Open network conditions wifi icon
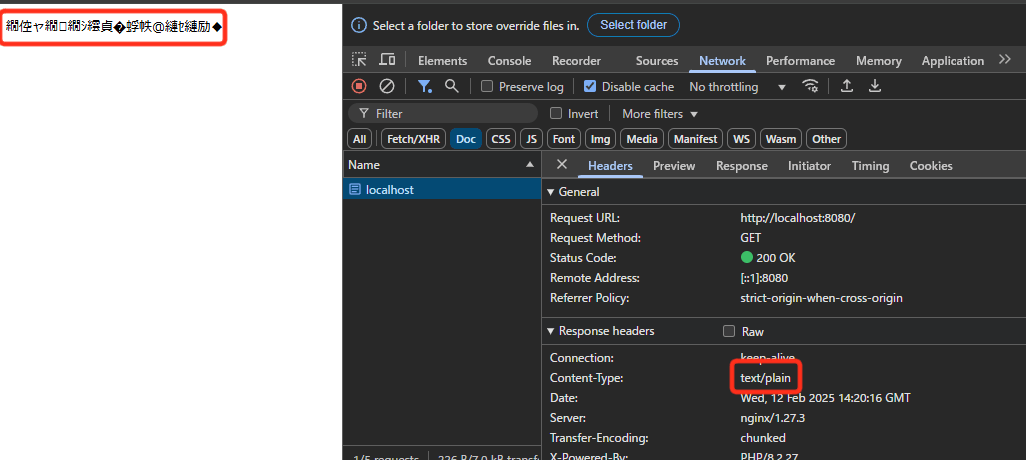The width and height of the screenshot is (1026, 460). (x=811, y=87)
